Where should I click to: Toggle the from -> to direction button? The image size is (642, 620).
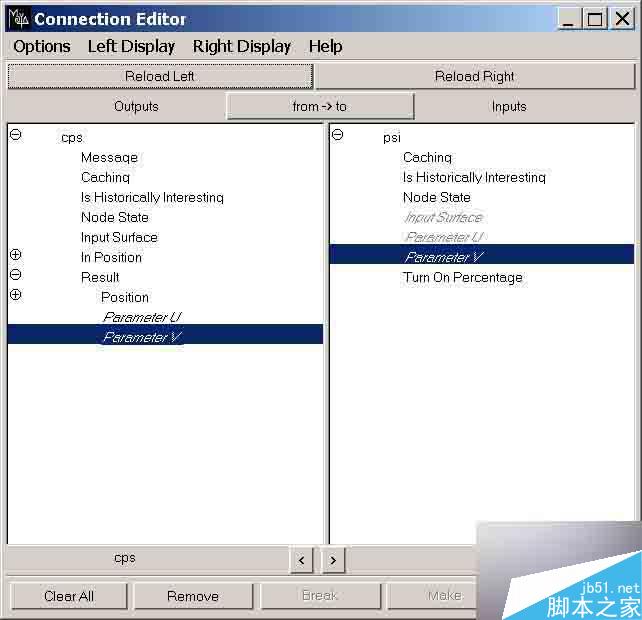point(320,106)
